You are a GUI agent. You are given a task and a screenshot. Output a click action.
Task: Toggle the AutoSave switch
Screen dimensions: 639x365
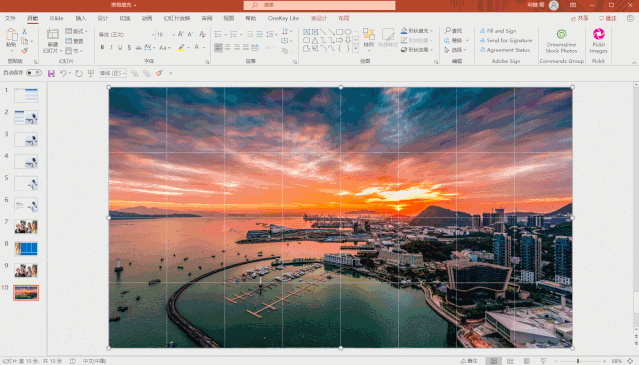33,73
